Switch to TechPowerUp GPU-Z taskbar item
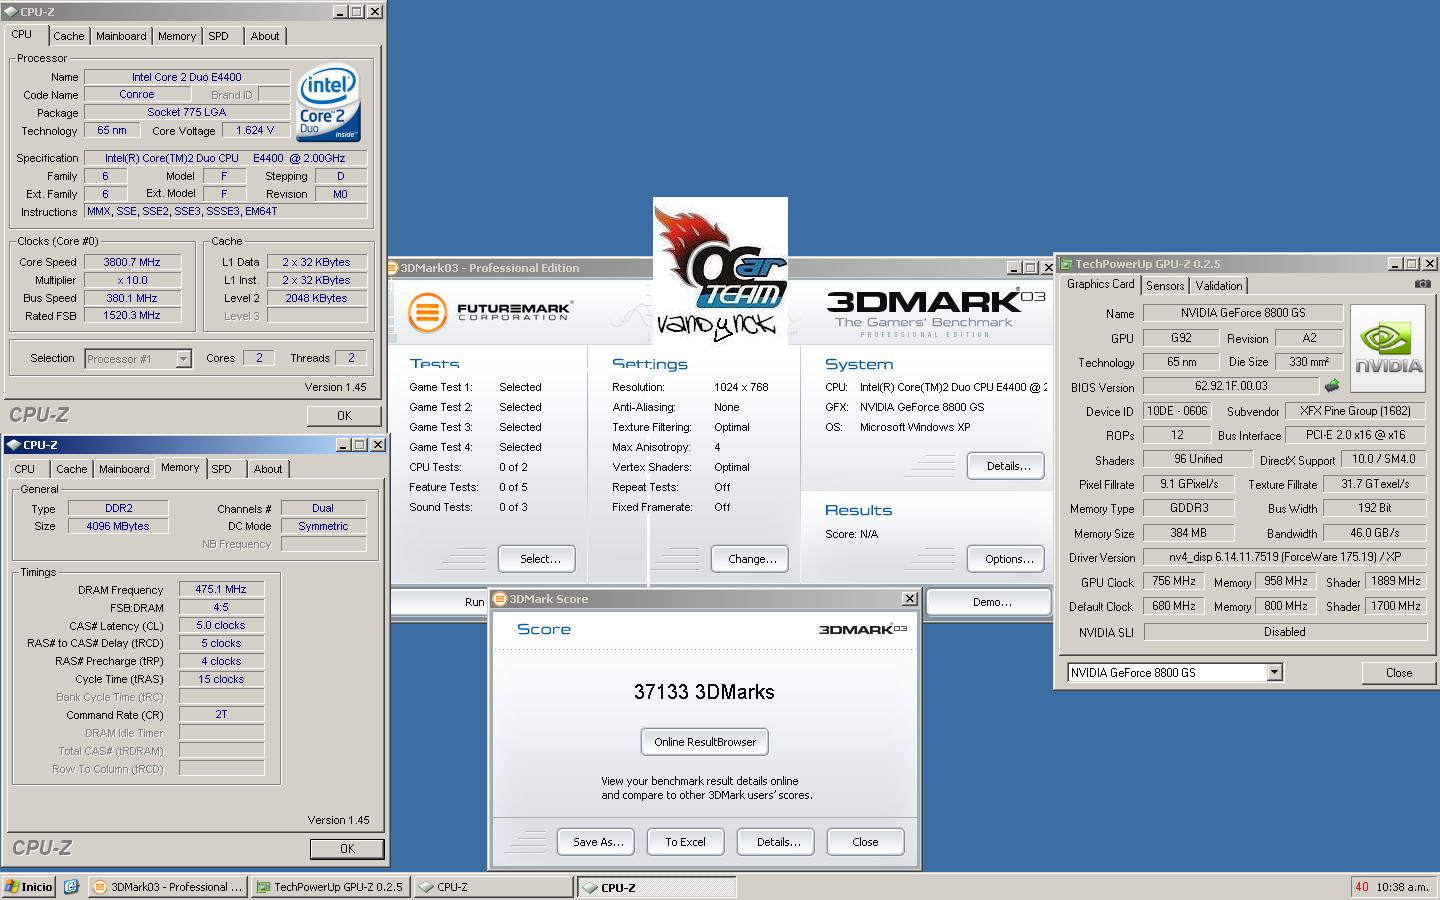The width and height of the screenshot is (1440, 900). point(330,887)
